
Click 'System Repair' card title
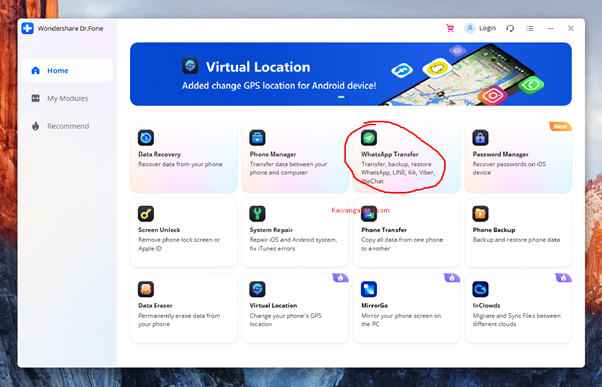coord(271,230)
